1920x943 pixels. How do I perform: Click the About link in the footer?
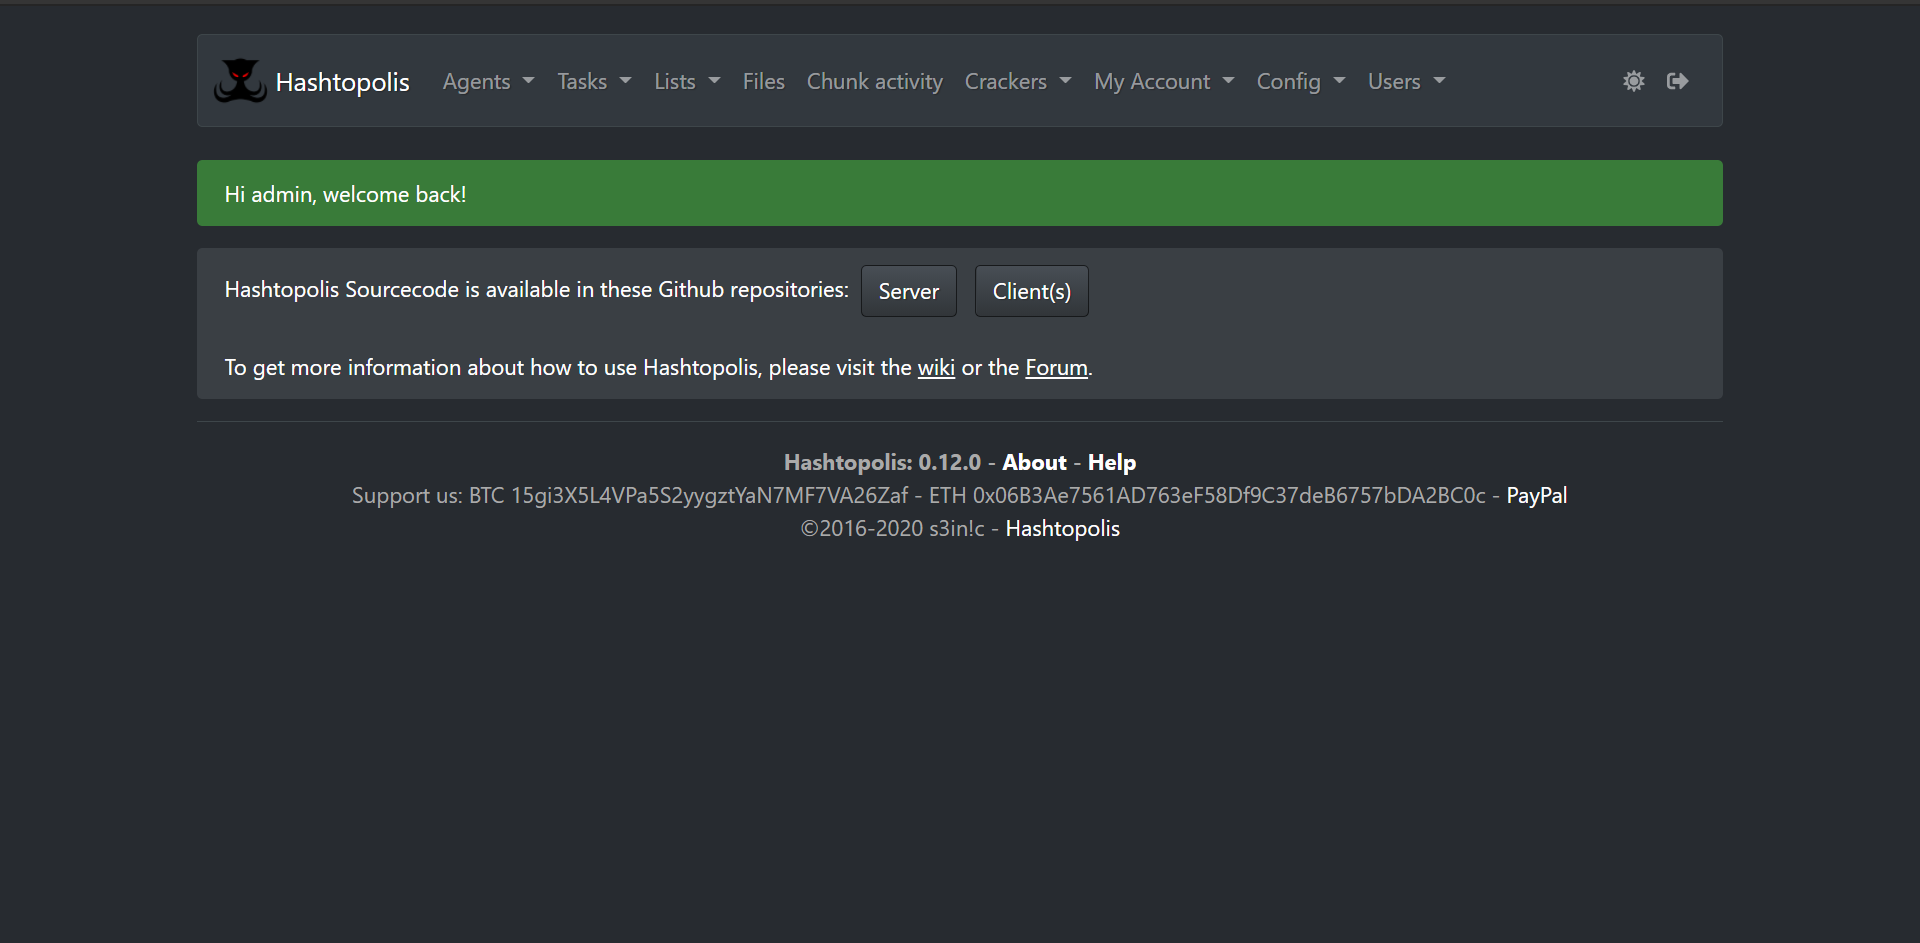tap(1034, 462)
